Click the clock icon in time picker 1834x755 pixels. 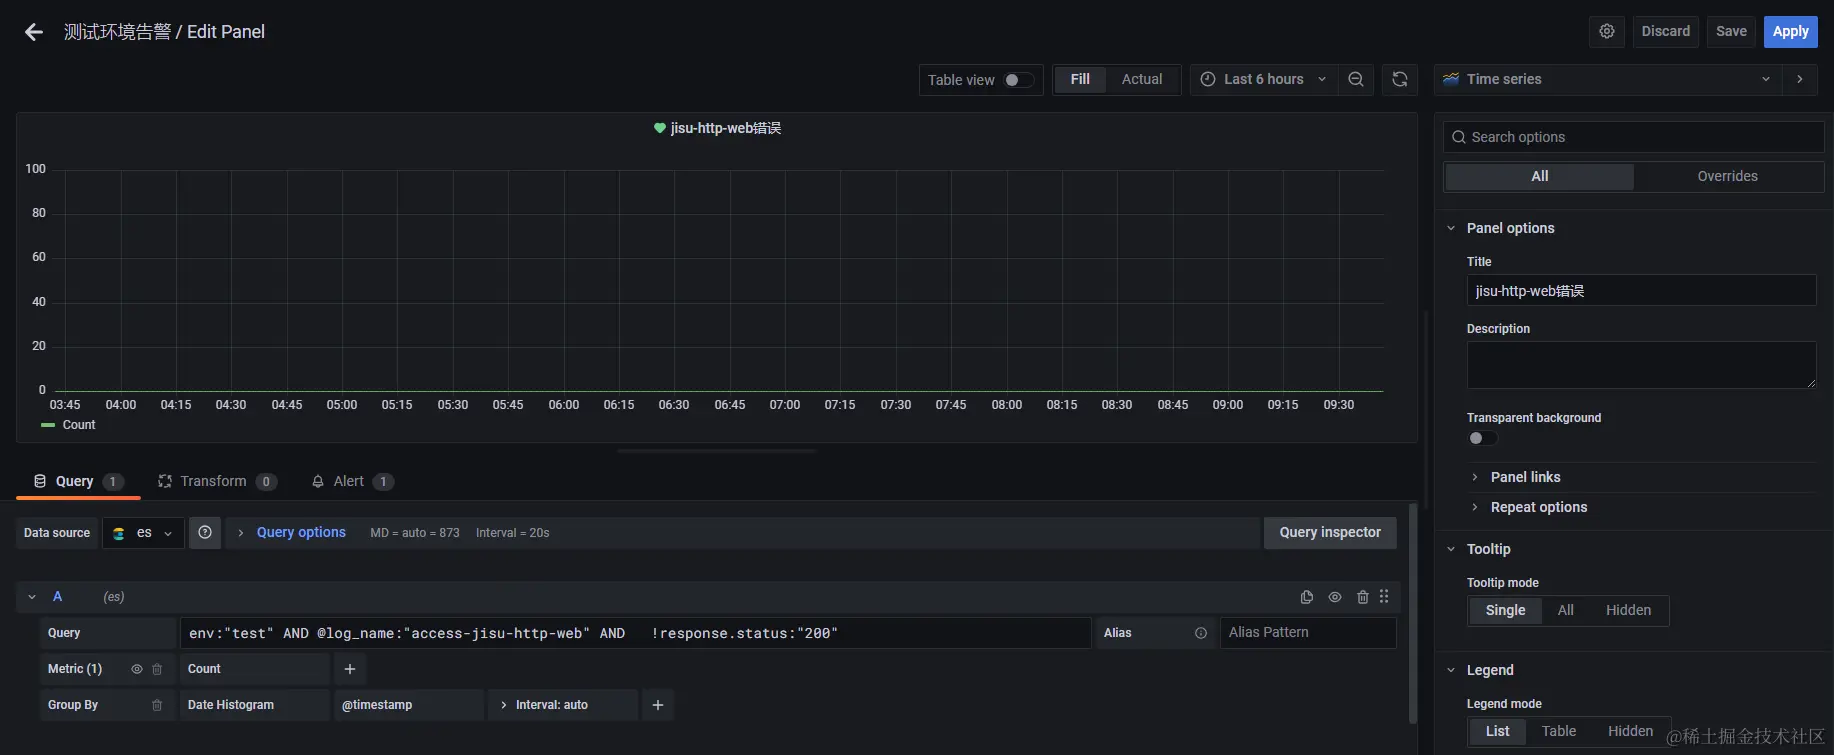click(1208, 79)
